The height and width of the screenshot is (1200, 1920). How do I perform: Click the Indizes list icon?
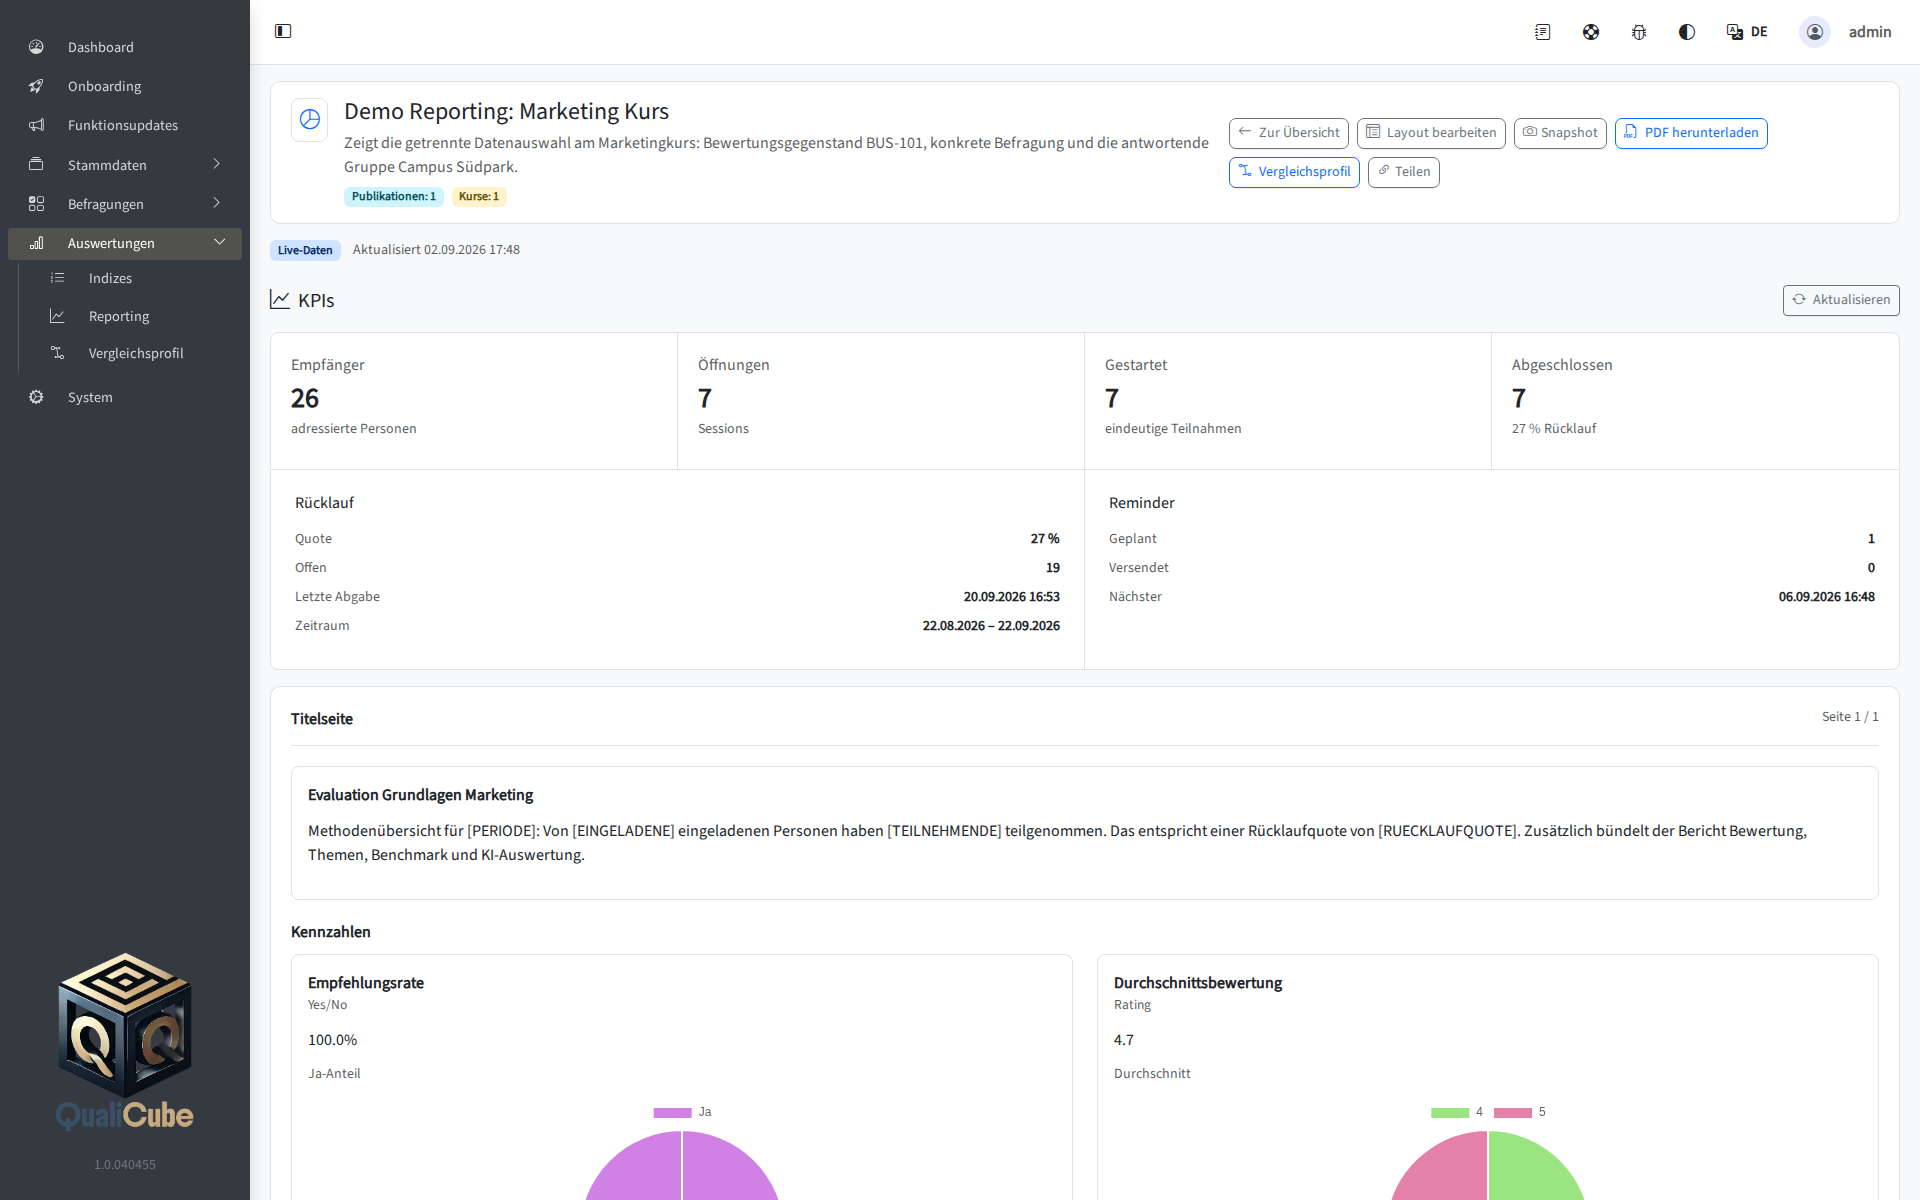point(57,278)
